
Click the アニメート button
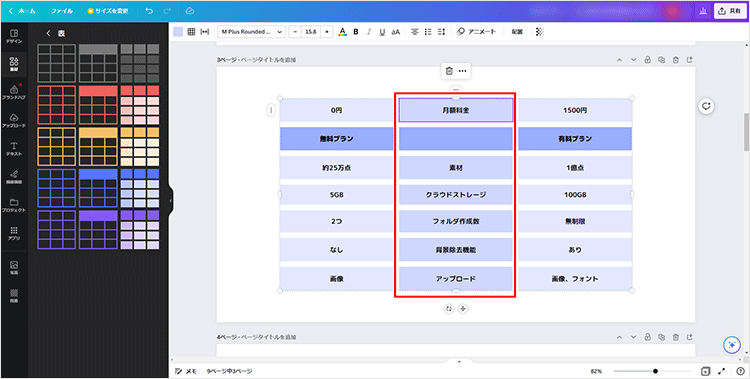(x=476, y=32)
